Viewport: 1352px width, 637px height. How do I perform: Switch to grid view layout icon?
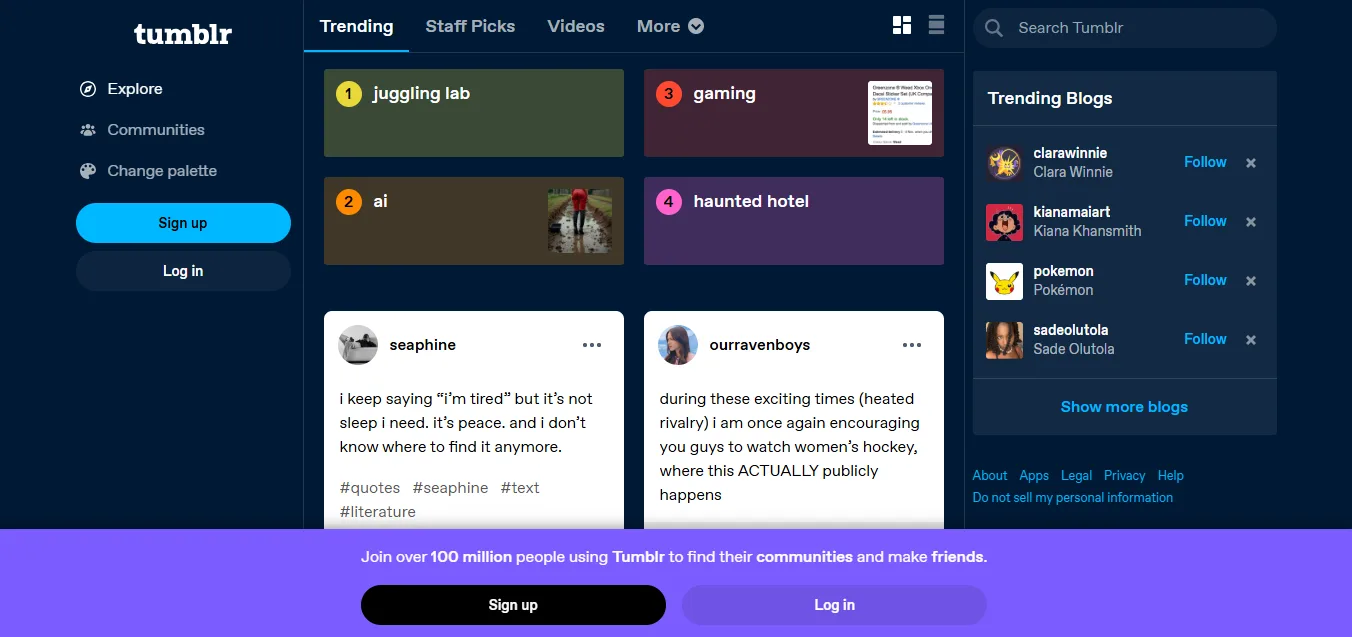pyautogui.click(x=902, y=26)
